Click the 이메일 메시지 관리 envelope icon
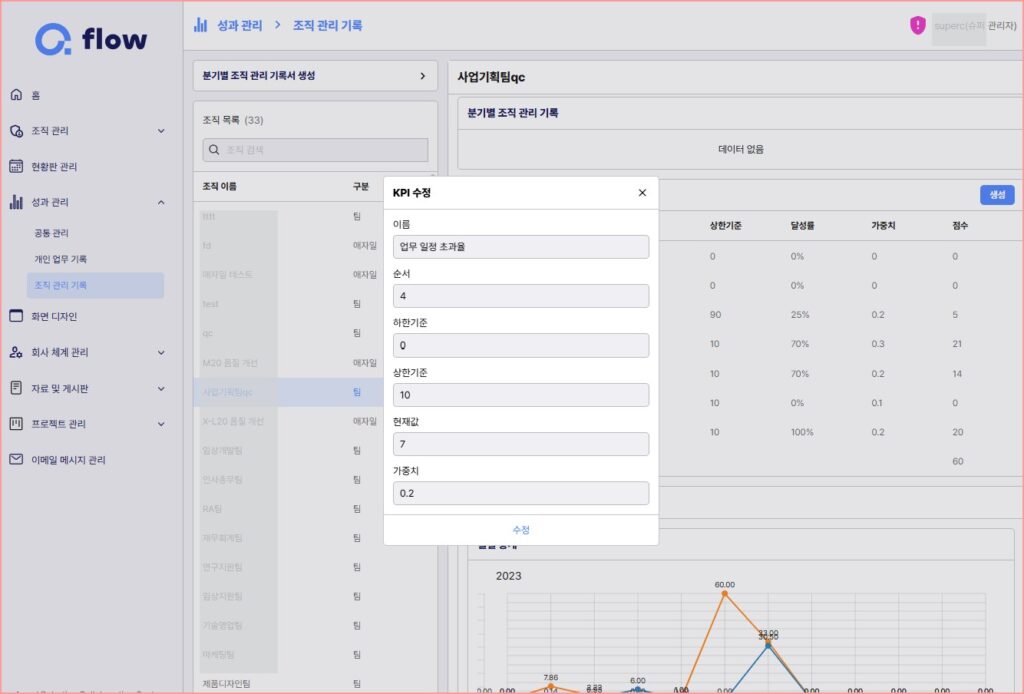1024x694 pixels. 16,460
